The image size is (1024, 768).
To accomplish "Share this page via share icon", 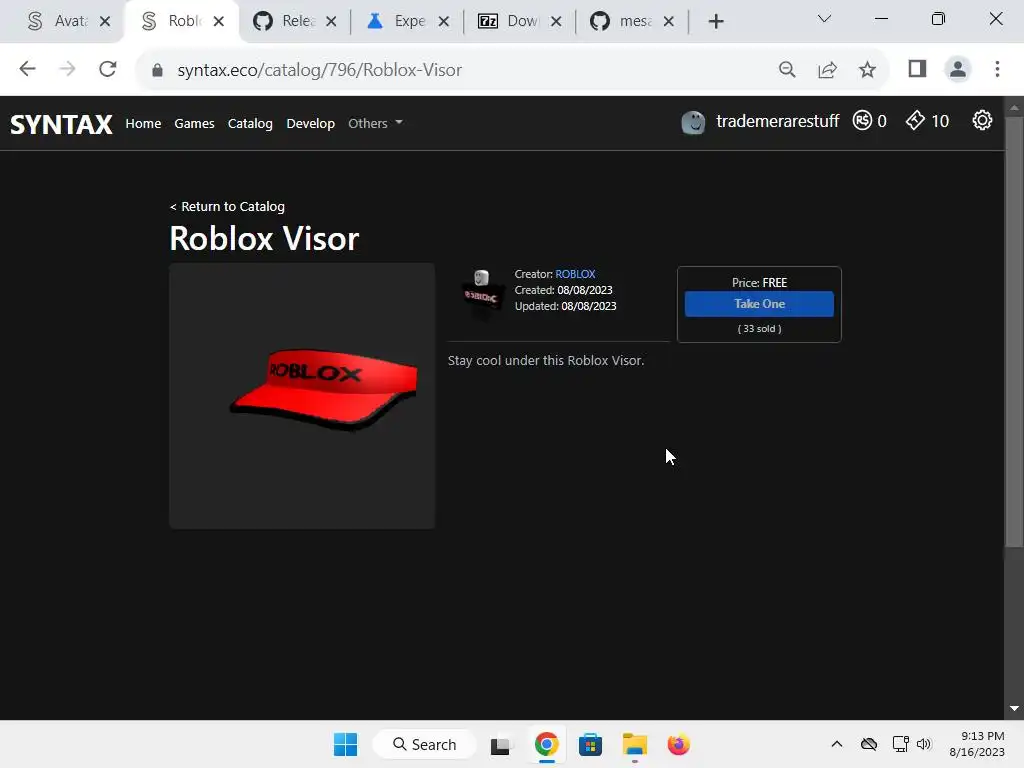I will tap(827, 69).
